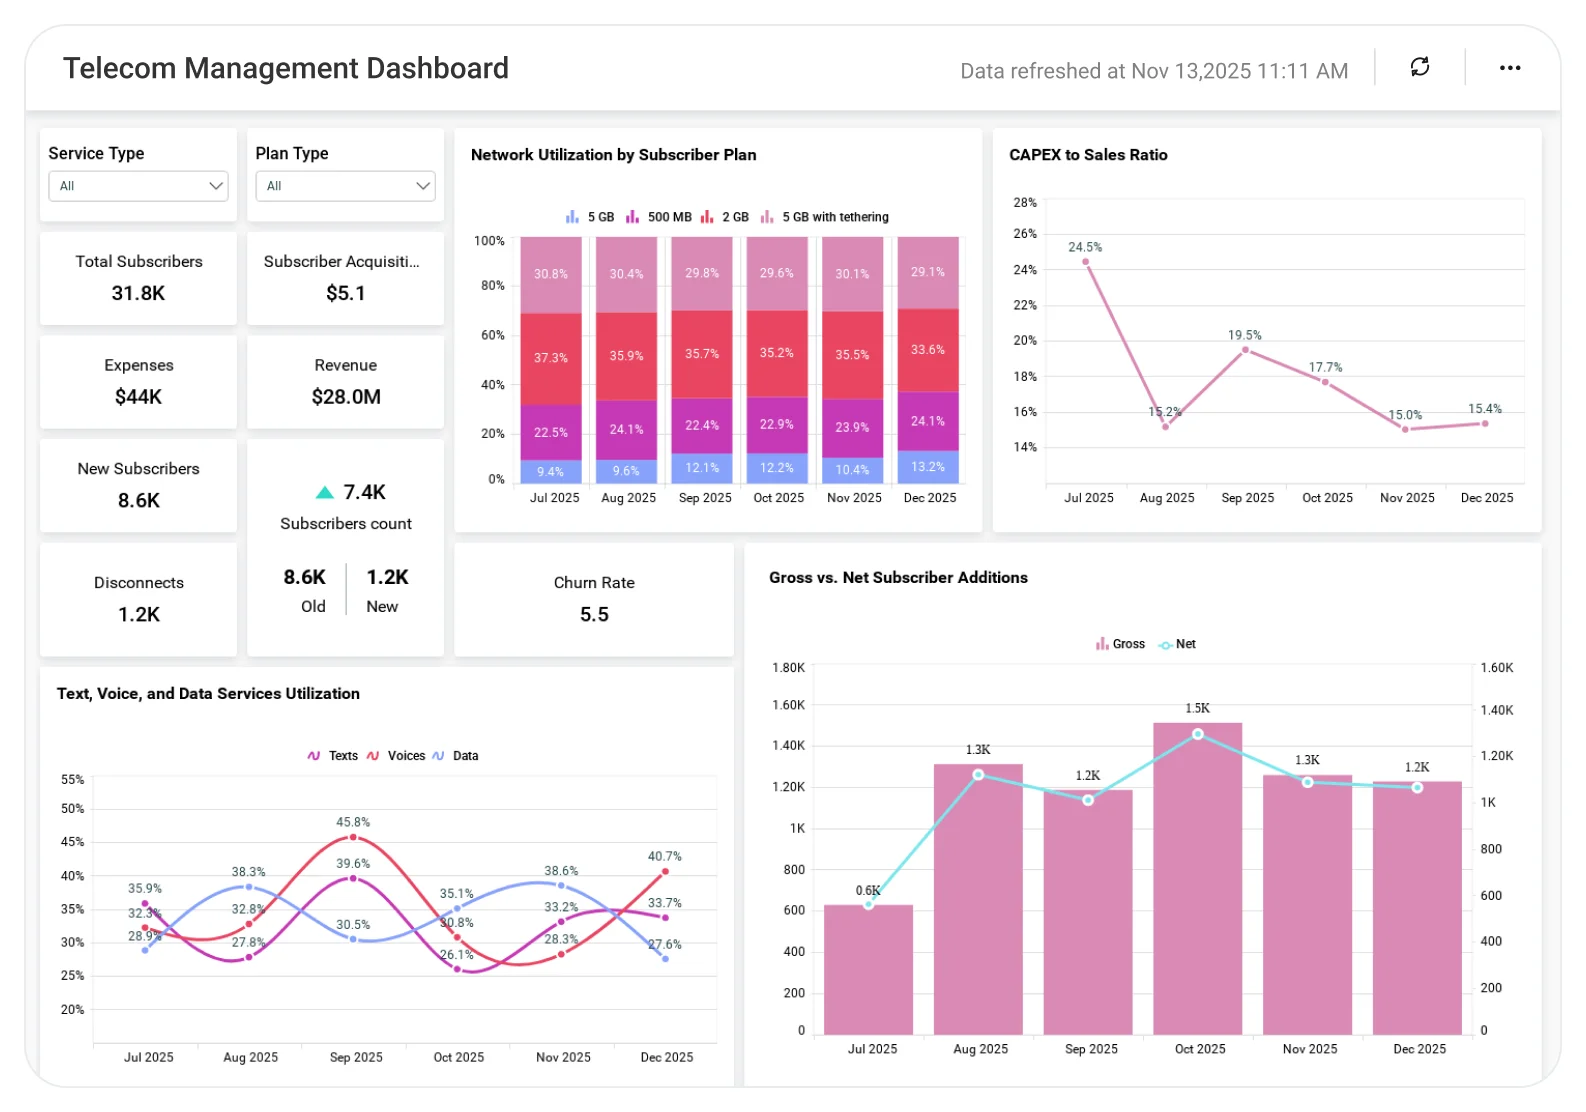Click the Text, Voice, and Data Services title
The width and height of the screenshot is (1586, 1112).
pyautogui.click(x=208, y=694)
